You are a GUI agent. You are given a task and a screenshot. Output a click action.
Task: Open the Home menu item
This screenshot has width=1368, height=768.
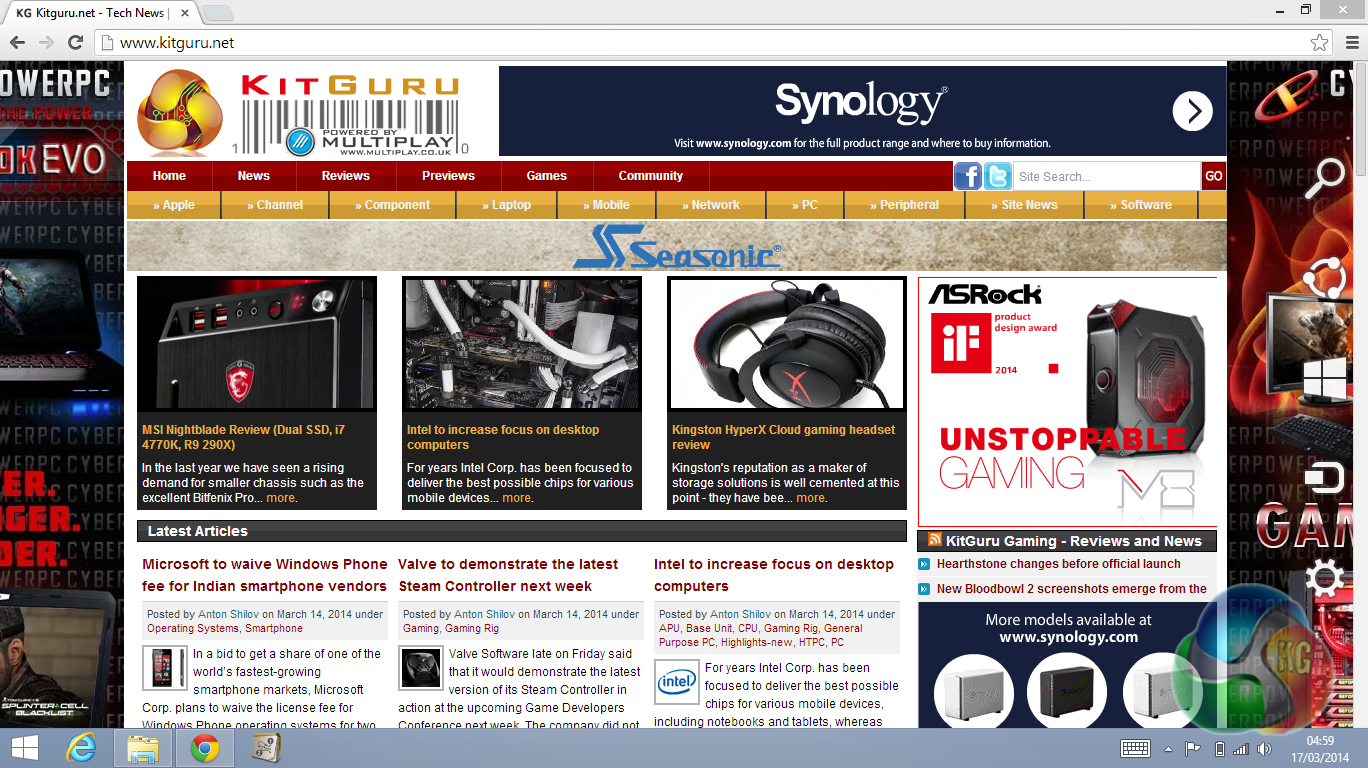tap(169, 176)
